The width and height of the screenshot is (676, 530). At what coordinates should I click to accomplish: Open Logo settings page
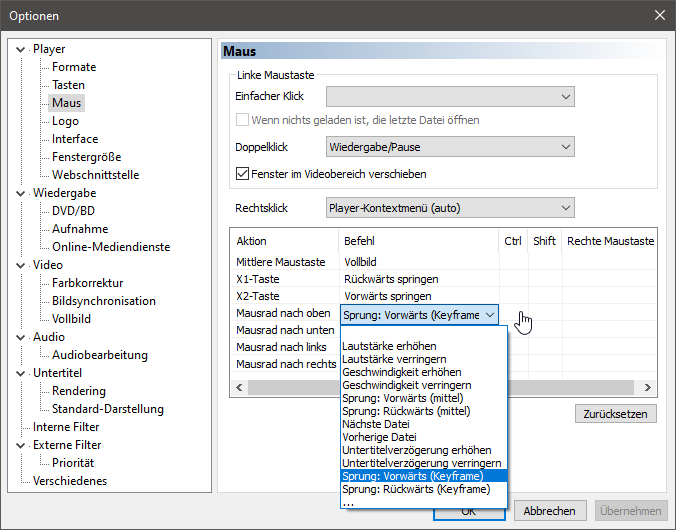tap(65, 121)
